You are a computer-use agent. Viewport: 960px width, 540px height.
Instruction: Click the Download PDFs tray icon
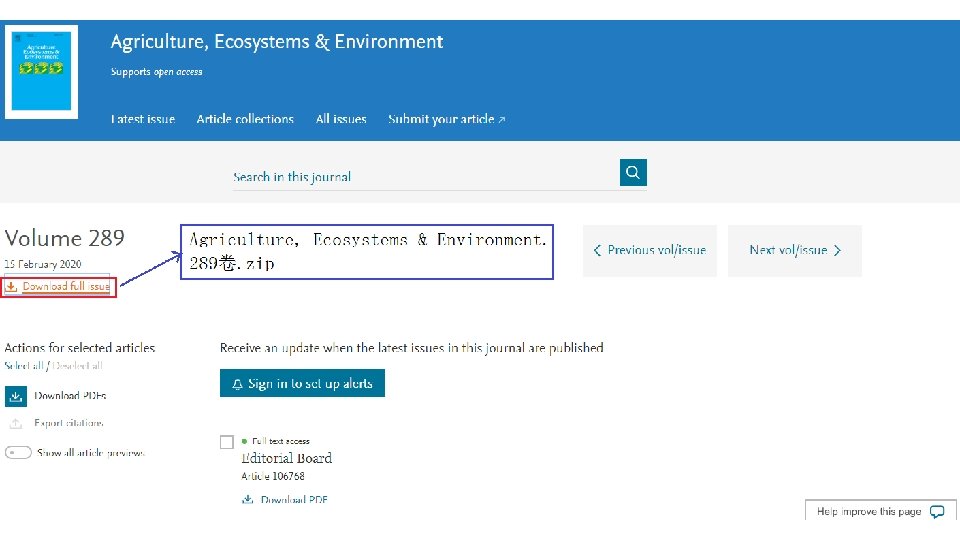(16, 396)
